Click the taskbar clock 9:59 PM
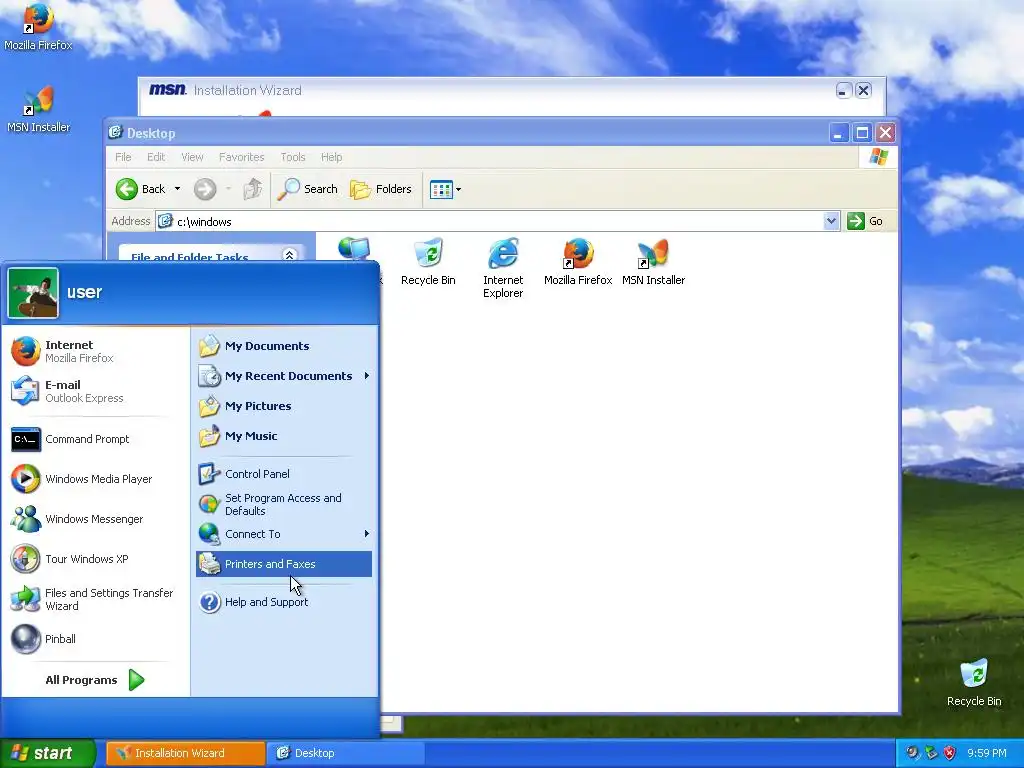The height and width of the screenshot is (768, 1024). pos(986,753)
